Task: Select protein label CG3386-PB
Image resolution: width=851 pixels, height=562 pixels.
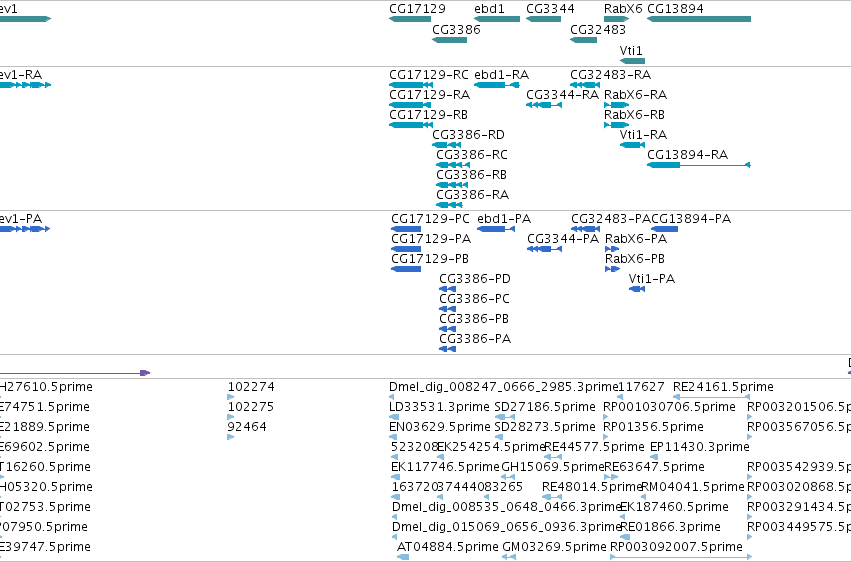Action: (x=474, y=319)
